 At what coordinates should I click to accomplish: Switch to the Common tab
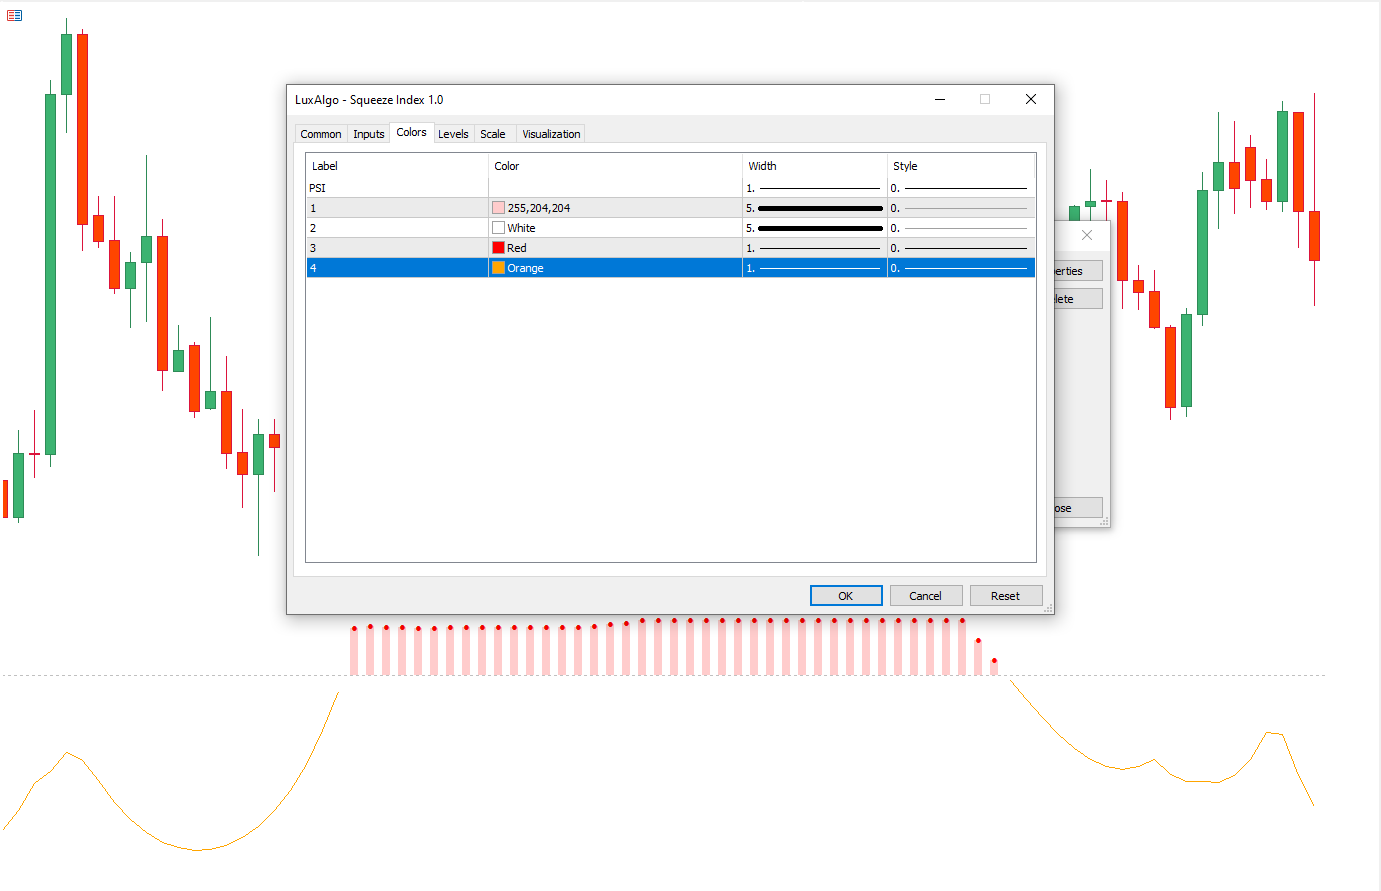point(321,134)
